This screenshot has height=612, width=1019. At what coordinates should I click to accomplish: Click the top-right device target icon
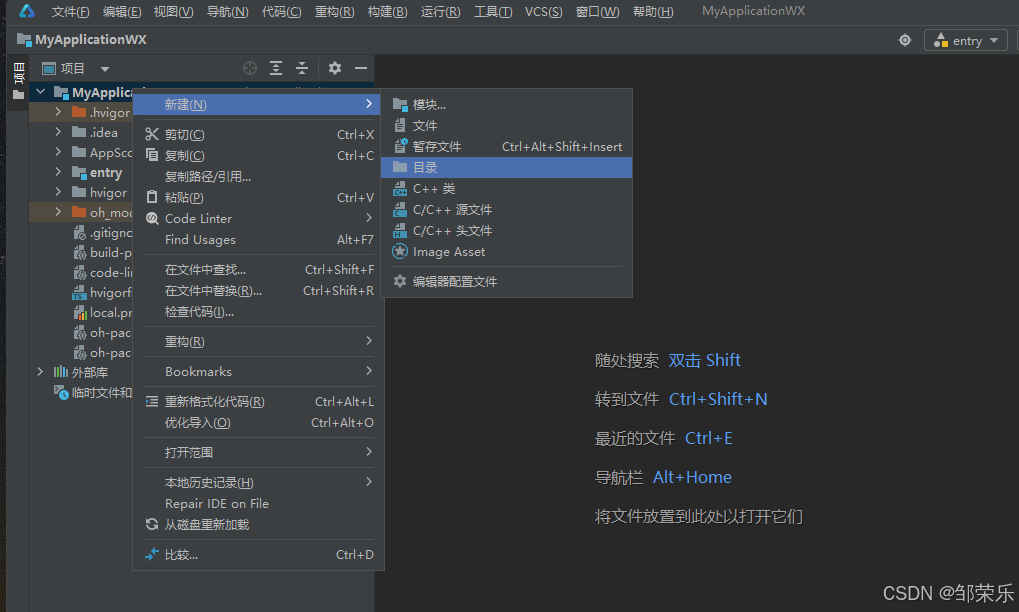click(x=905, y=40)
